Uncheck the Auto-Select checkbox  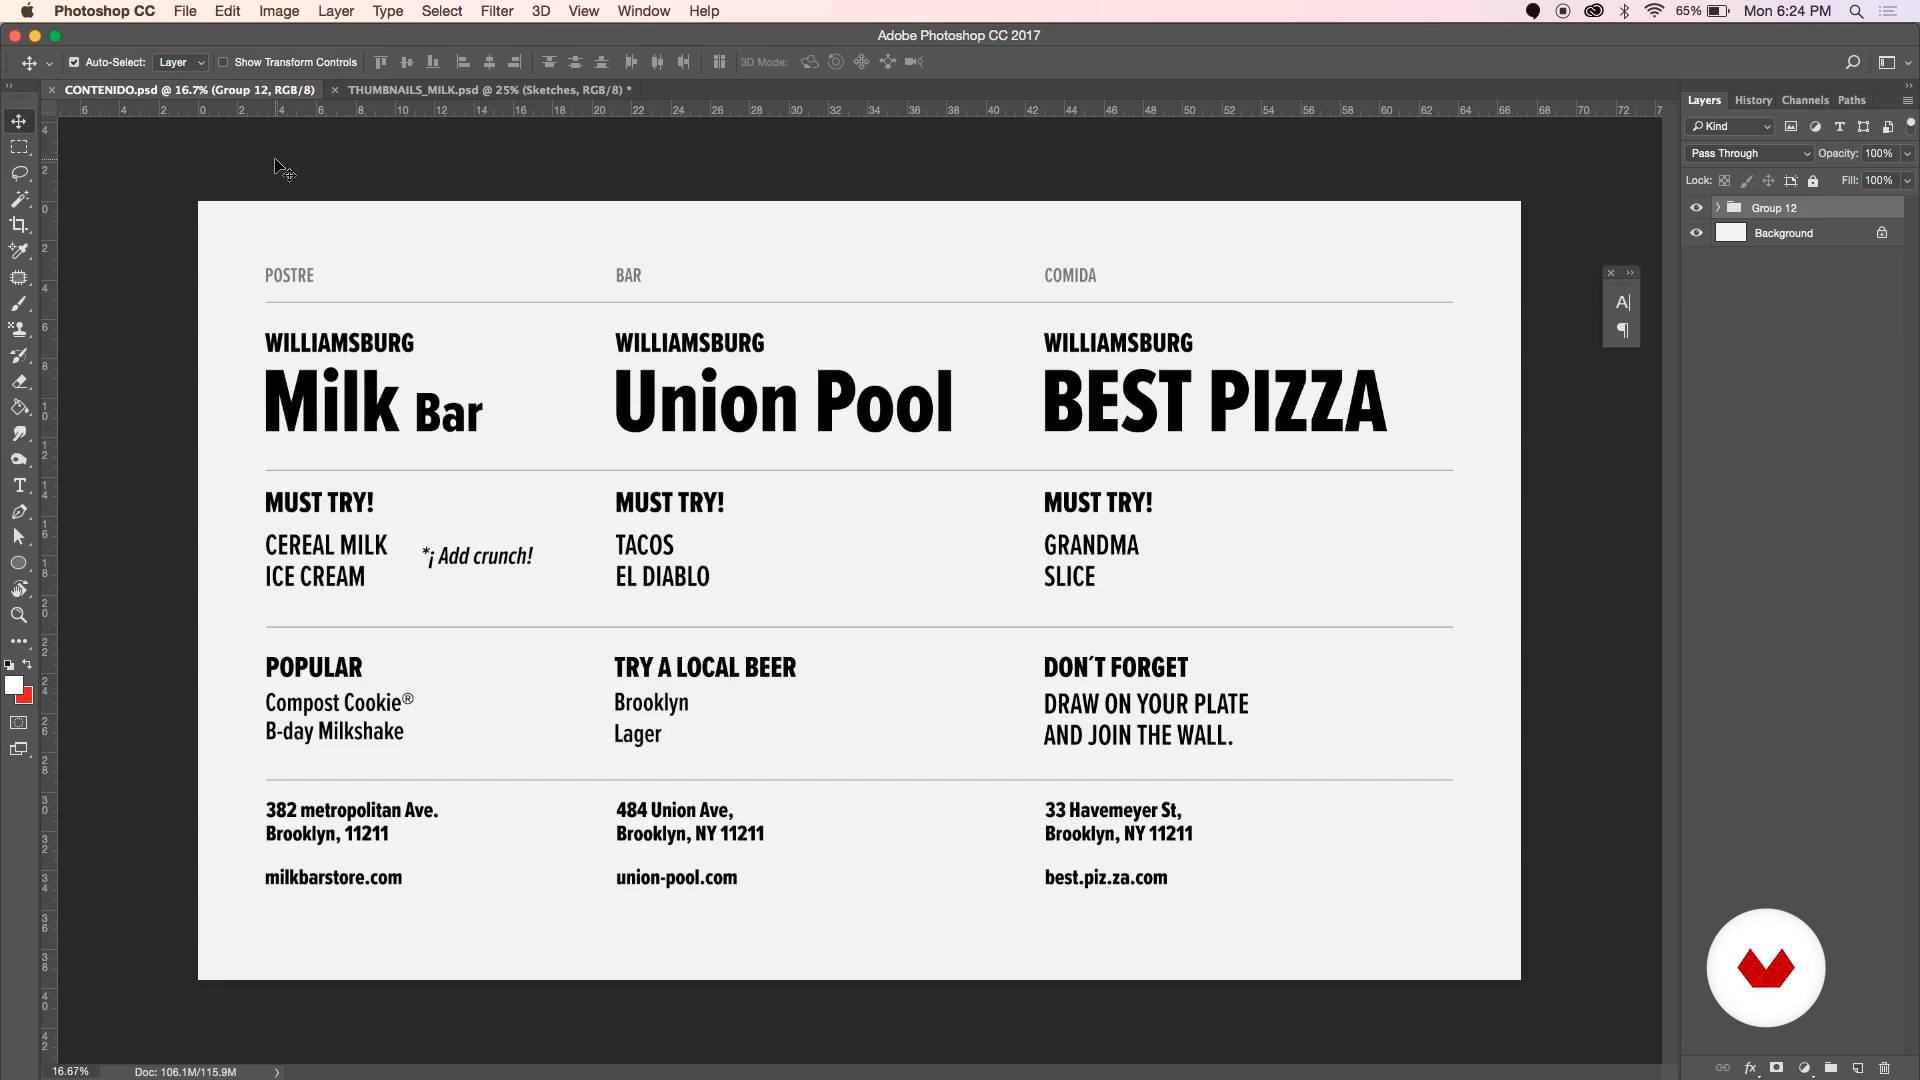pyautogui.click(x=74, y=62)
